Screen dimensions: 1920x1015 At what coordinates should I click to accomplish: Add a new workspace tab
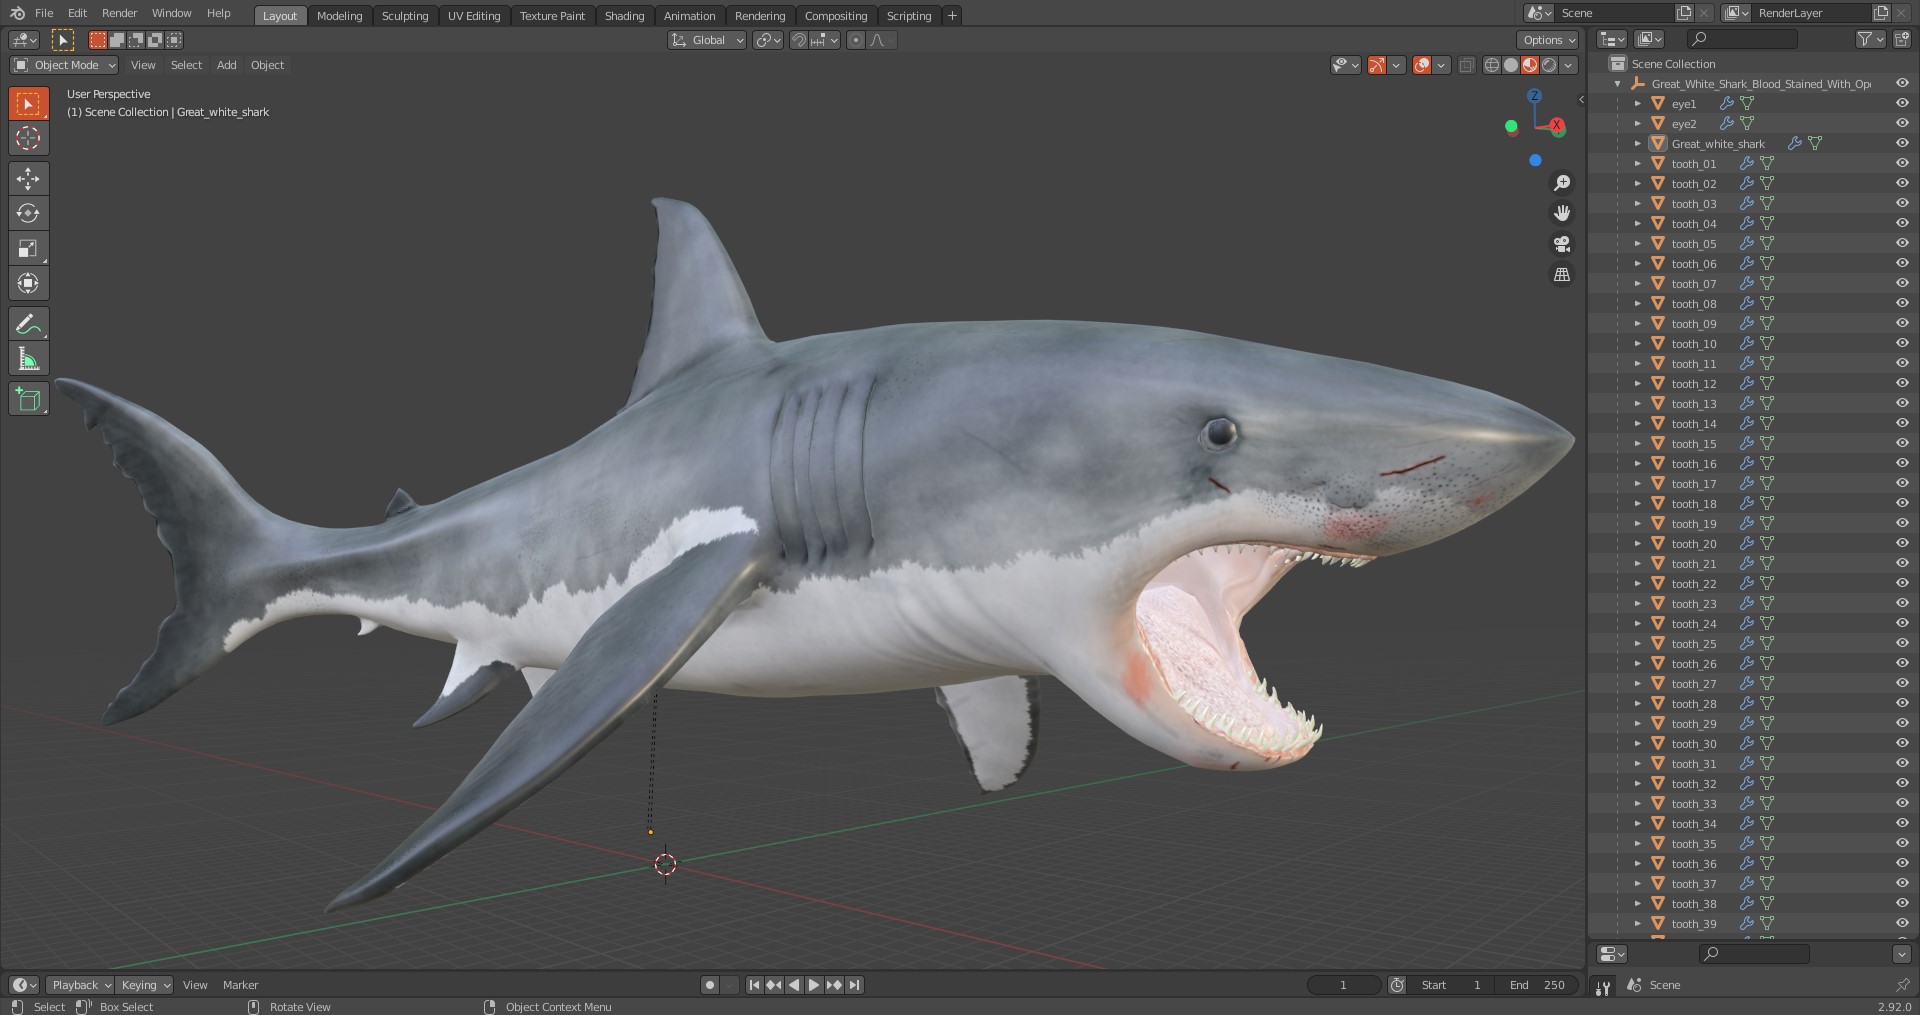pos(952,15)
